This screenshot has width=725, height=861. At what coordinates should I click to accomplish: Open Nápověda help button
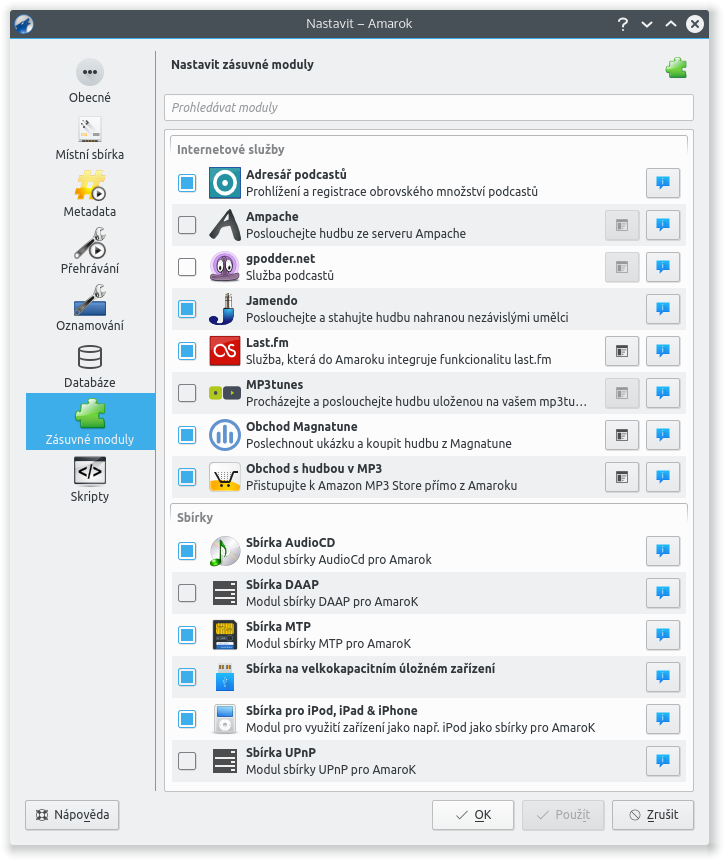pyautogui.click(x=73, y=815)
